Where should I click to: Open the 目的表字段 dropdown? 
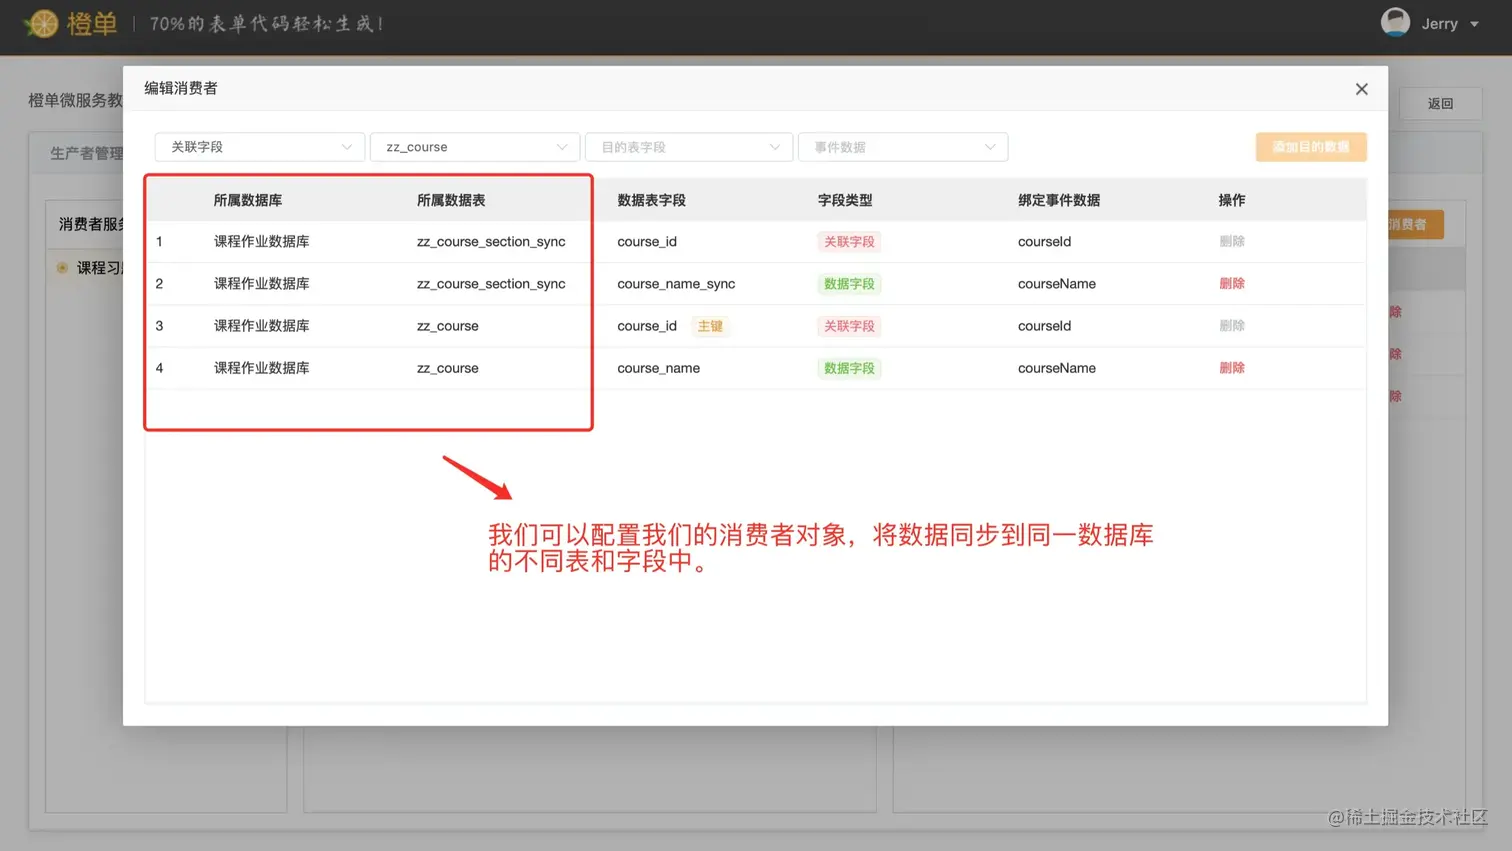[689, 147]
